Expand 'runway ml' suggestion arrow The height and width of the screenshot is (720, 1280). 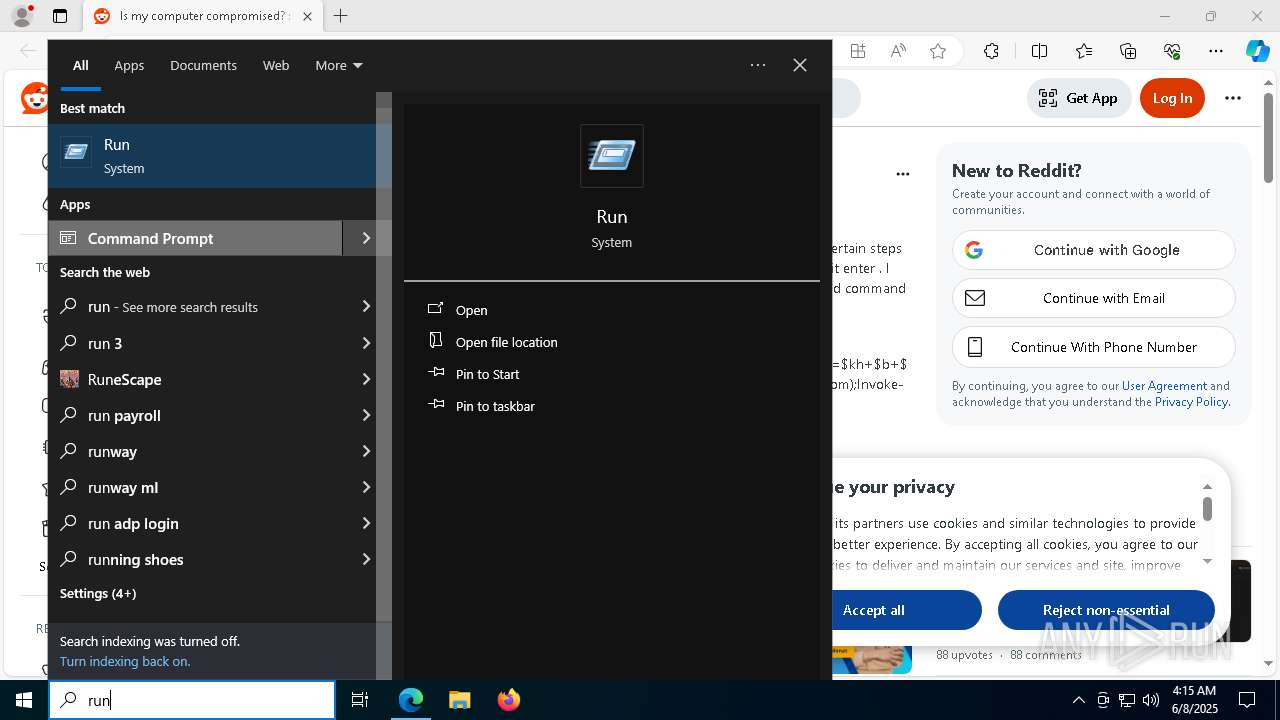coord(366,487)
